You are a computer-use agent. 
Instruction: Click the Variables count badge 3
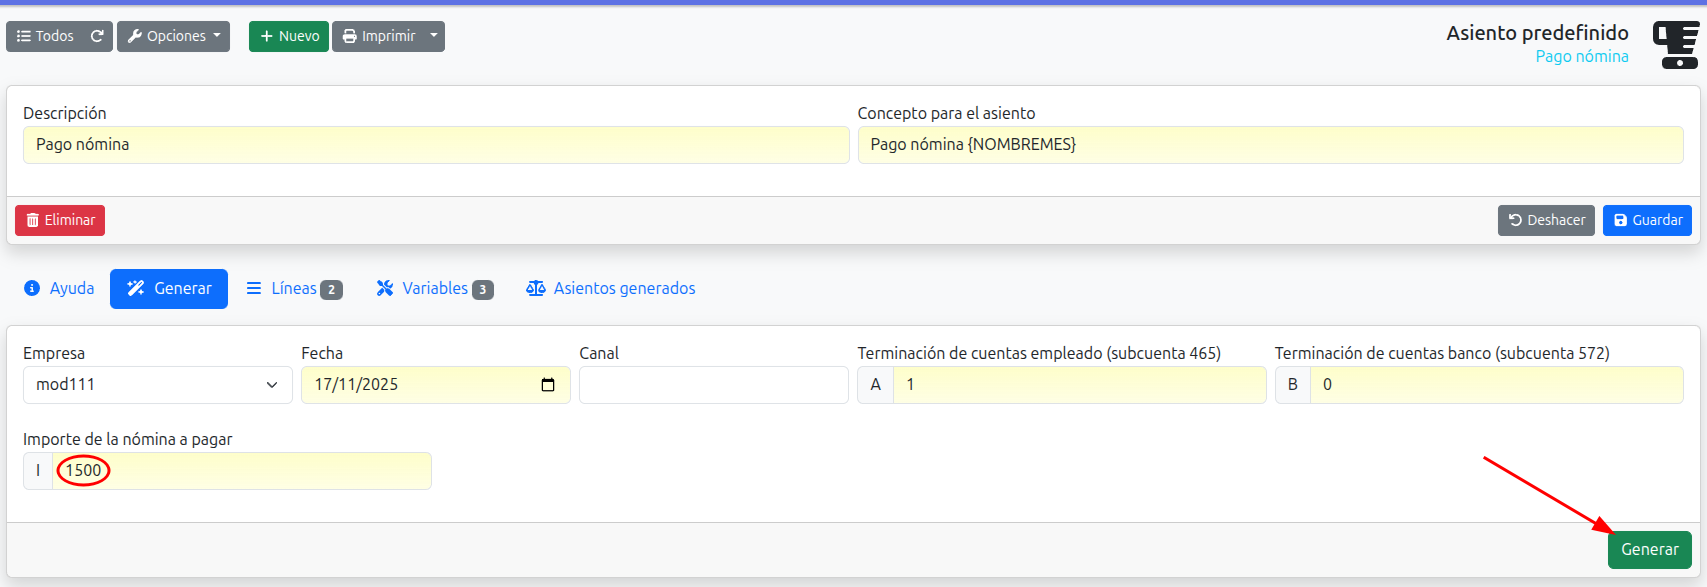click(x=482, y=290)
